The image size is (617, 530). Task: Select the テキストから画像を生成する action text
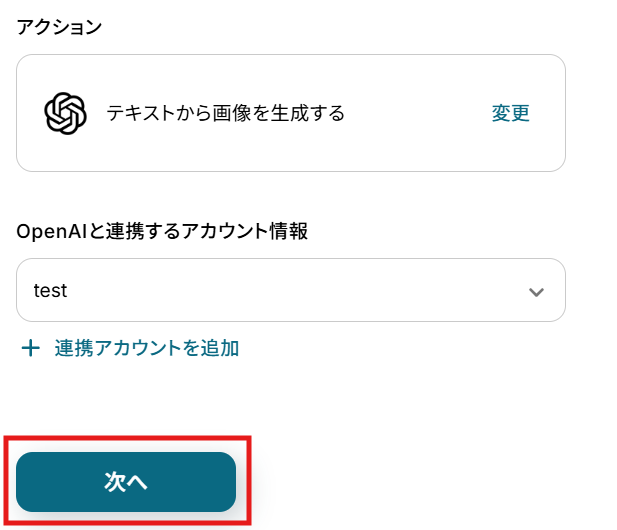click(x=225, y=113)
